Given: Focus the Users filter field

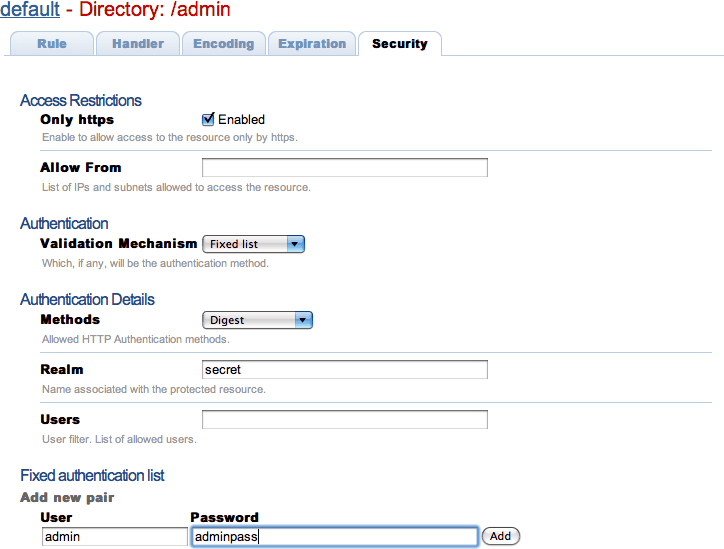Looking at the screenshot, I should [x=344, y=420].
